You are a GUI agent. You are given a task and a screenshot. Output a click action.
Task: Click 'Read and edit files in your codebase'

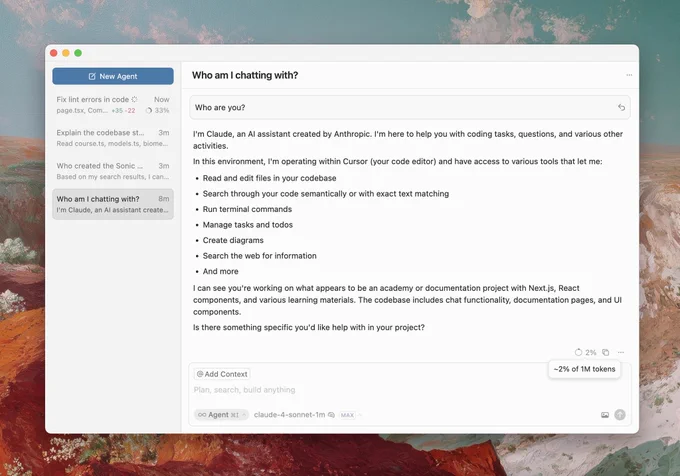(269, 178)
